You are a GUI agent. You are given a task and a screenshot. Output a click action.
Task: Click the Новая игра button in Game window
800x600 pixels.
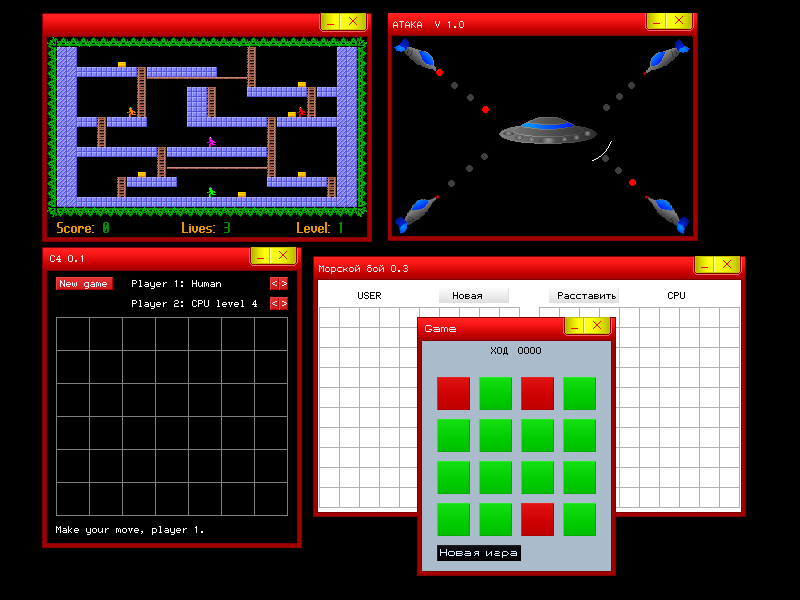click(479, 553)
